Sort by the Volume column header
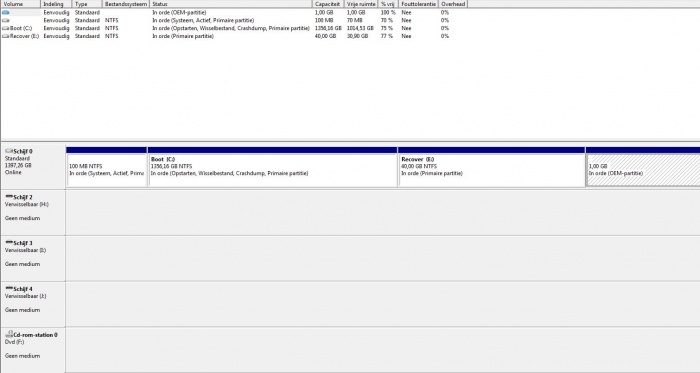This screenshot has height=373, width=700. [21, 4]
